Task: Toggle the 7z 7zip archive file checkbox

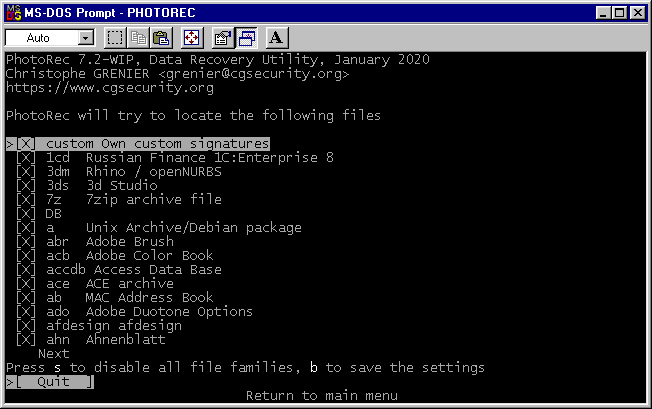Action: tap(26, 200)
